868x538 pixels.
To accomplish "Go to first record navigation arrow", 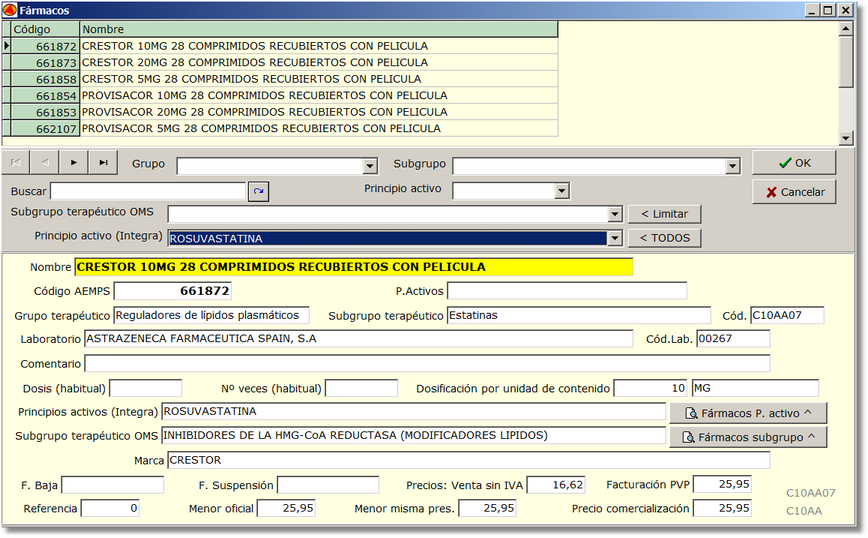I will pos(16,163).
